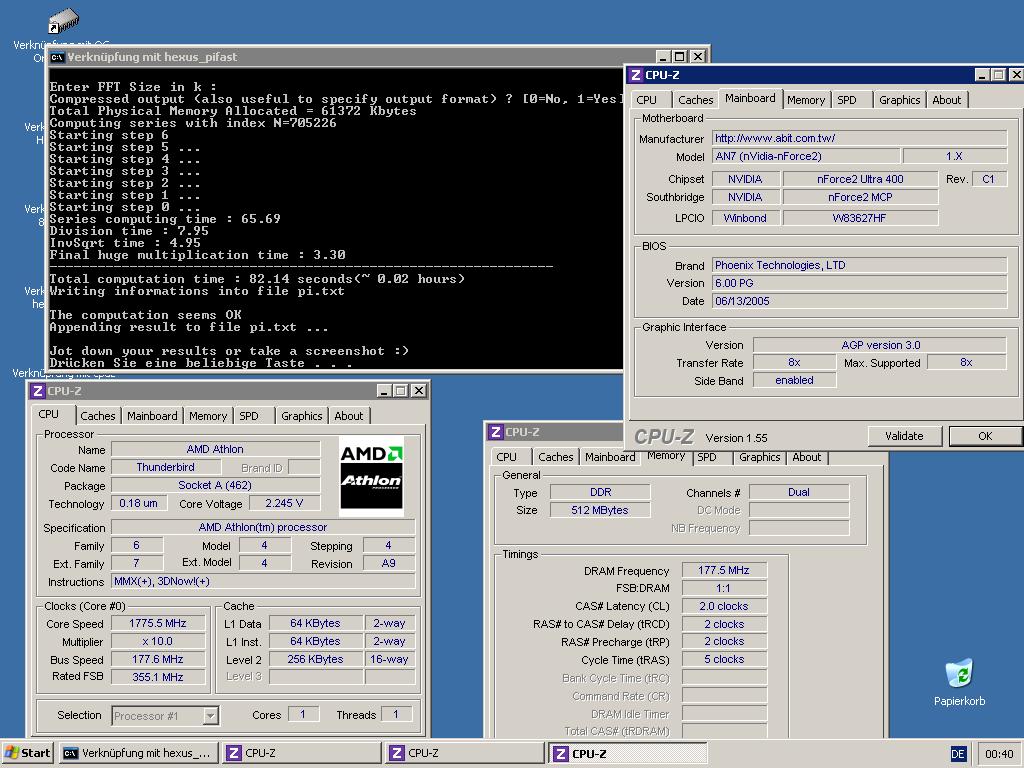This screenshot has width=1024, height=768.
Task: Click the Start button on the taskbar
Action: pyautogui.click(x=27, y=753)
